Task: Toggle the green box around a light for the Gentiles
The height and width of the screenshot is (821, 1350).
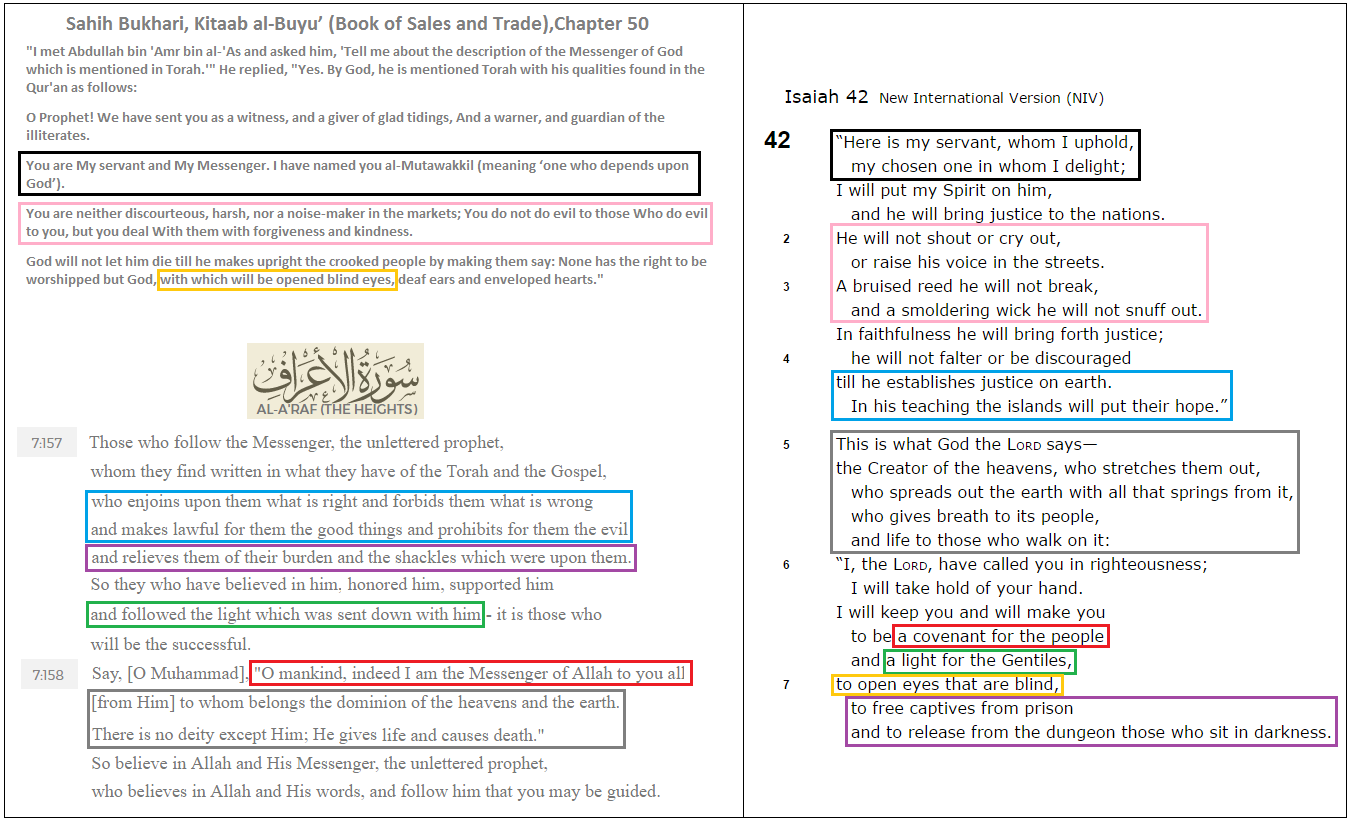Action: coord(980,660)
